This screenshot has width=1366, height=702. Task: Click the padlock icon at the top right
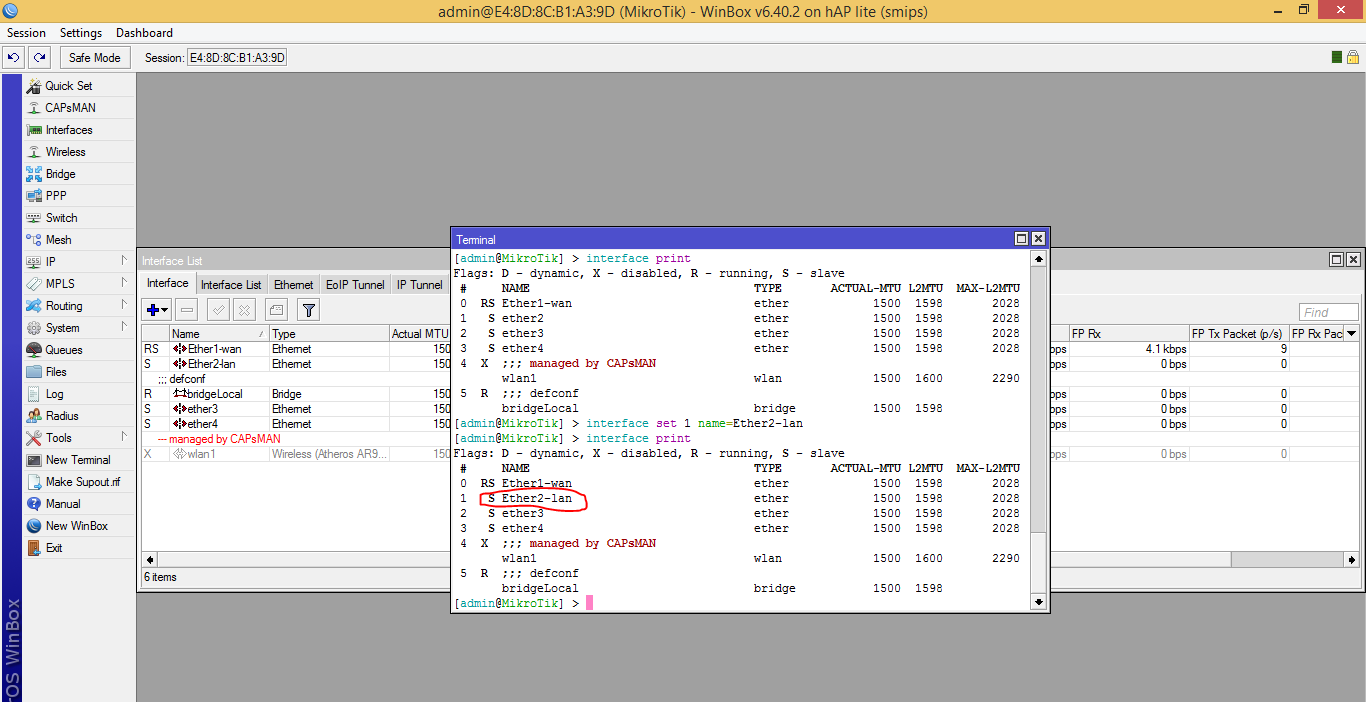1352,58
